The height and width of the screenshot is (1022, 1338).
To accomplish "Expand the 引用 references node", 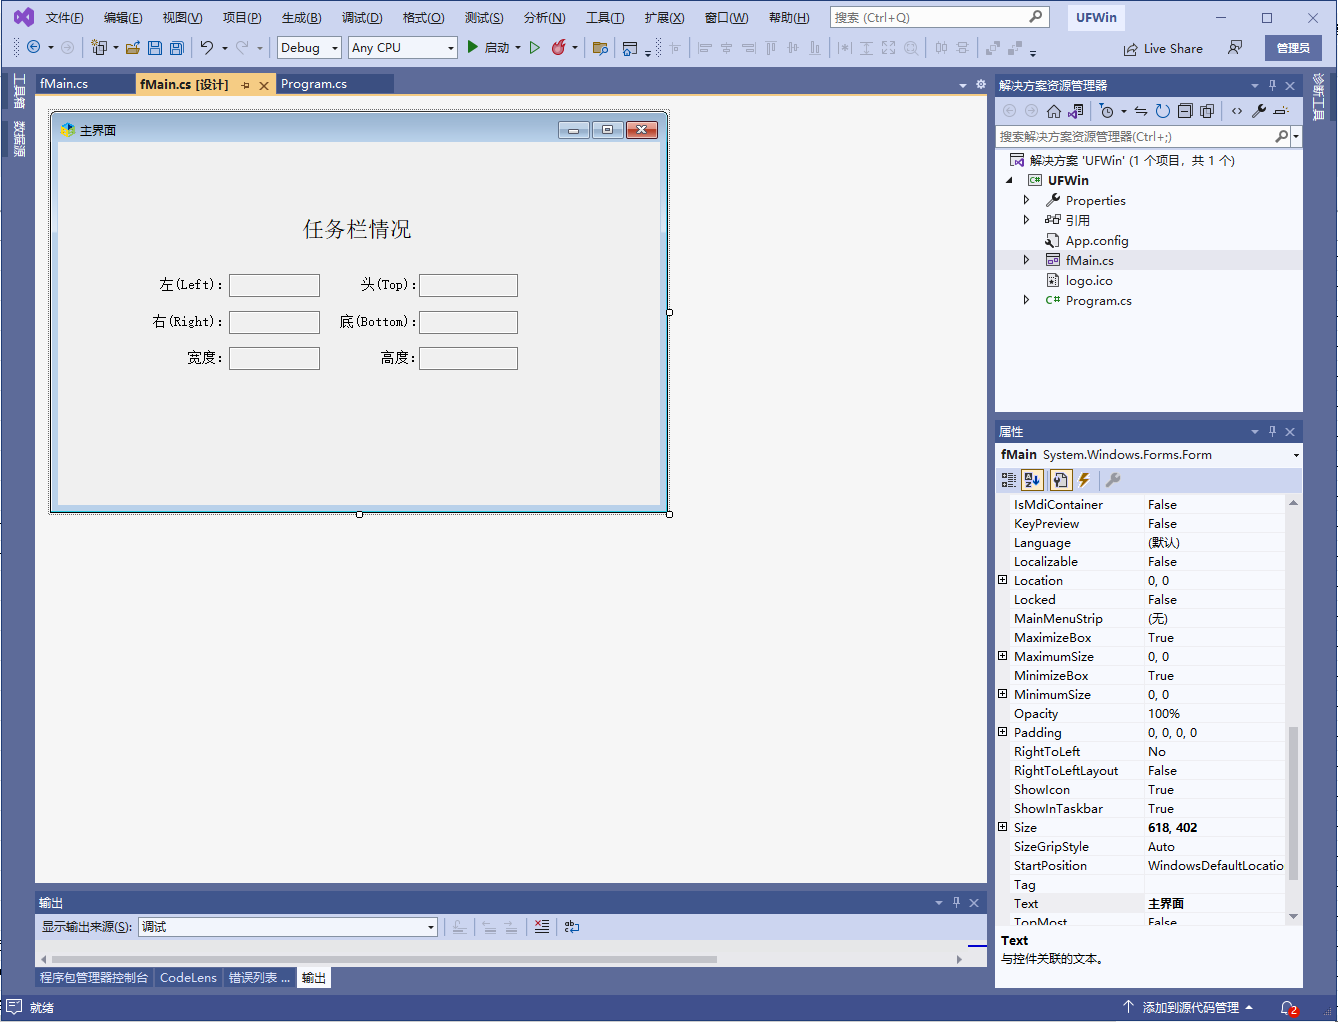I will coord(1026,220).
